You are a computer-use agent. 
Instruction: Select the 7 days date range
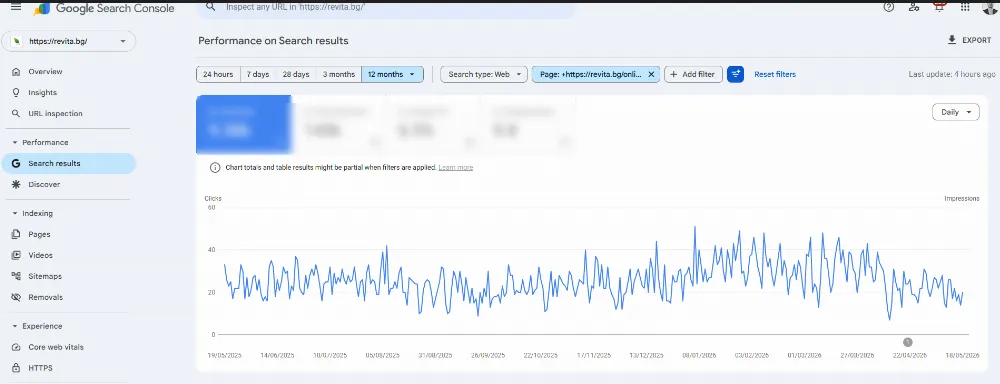point(258,74)
